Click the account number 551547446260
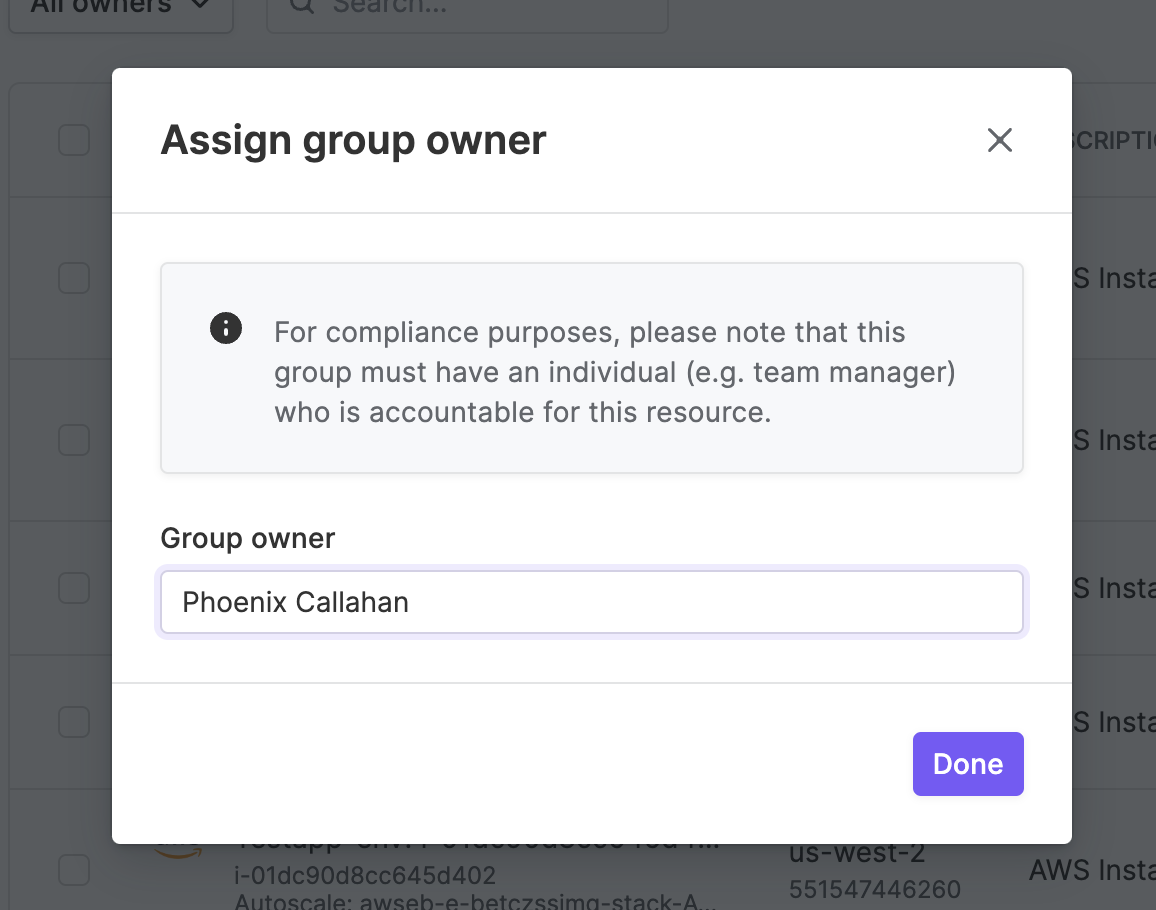The width and height of the screenshot is (1156, 910). pyautogui.click(x=874, y=889)
